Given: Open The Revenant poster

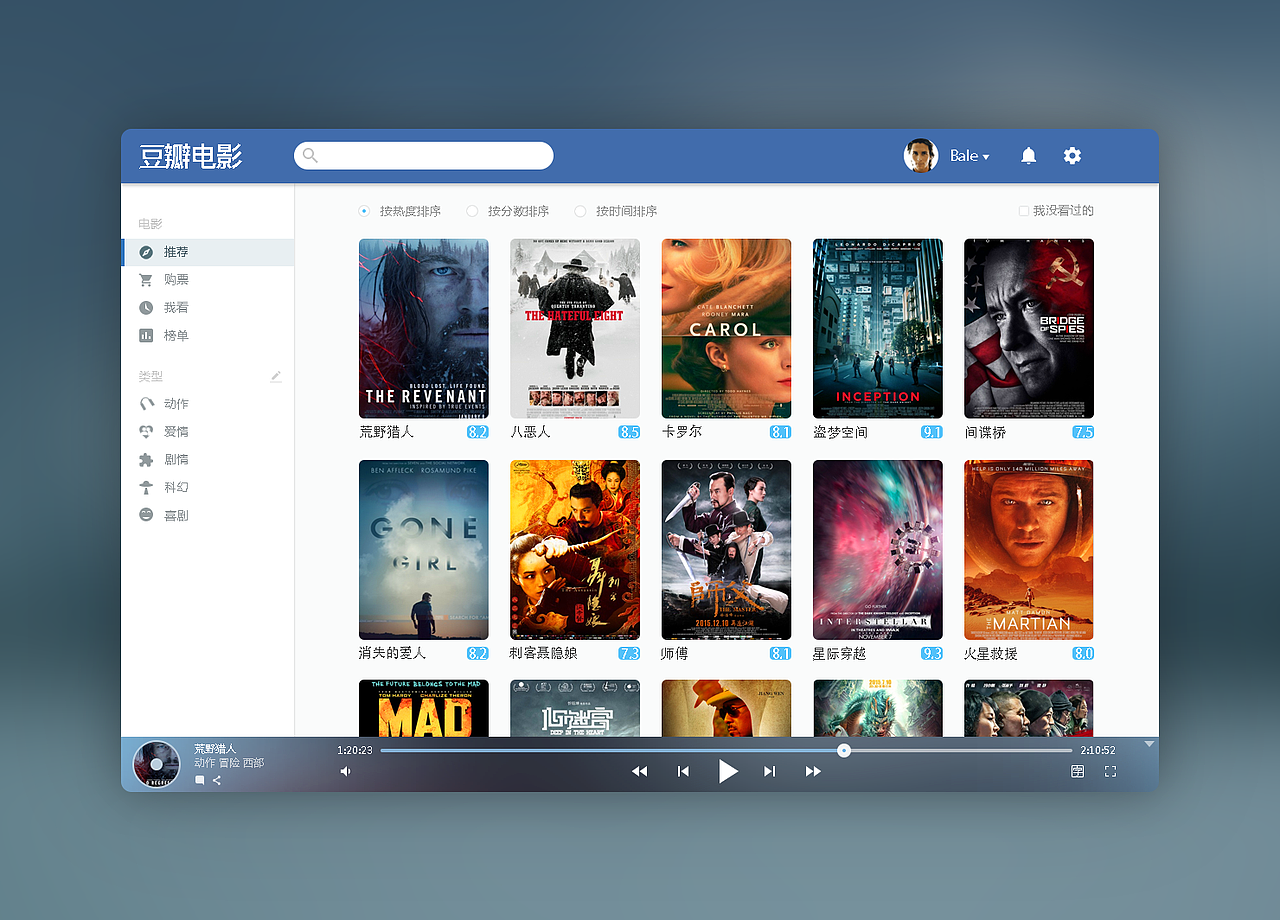Looking at the screenshot, I should pyautogui.click(x=424, y=328).
